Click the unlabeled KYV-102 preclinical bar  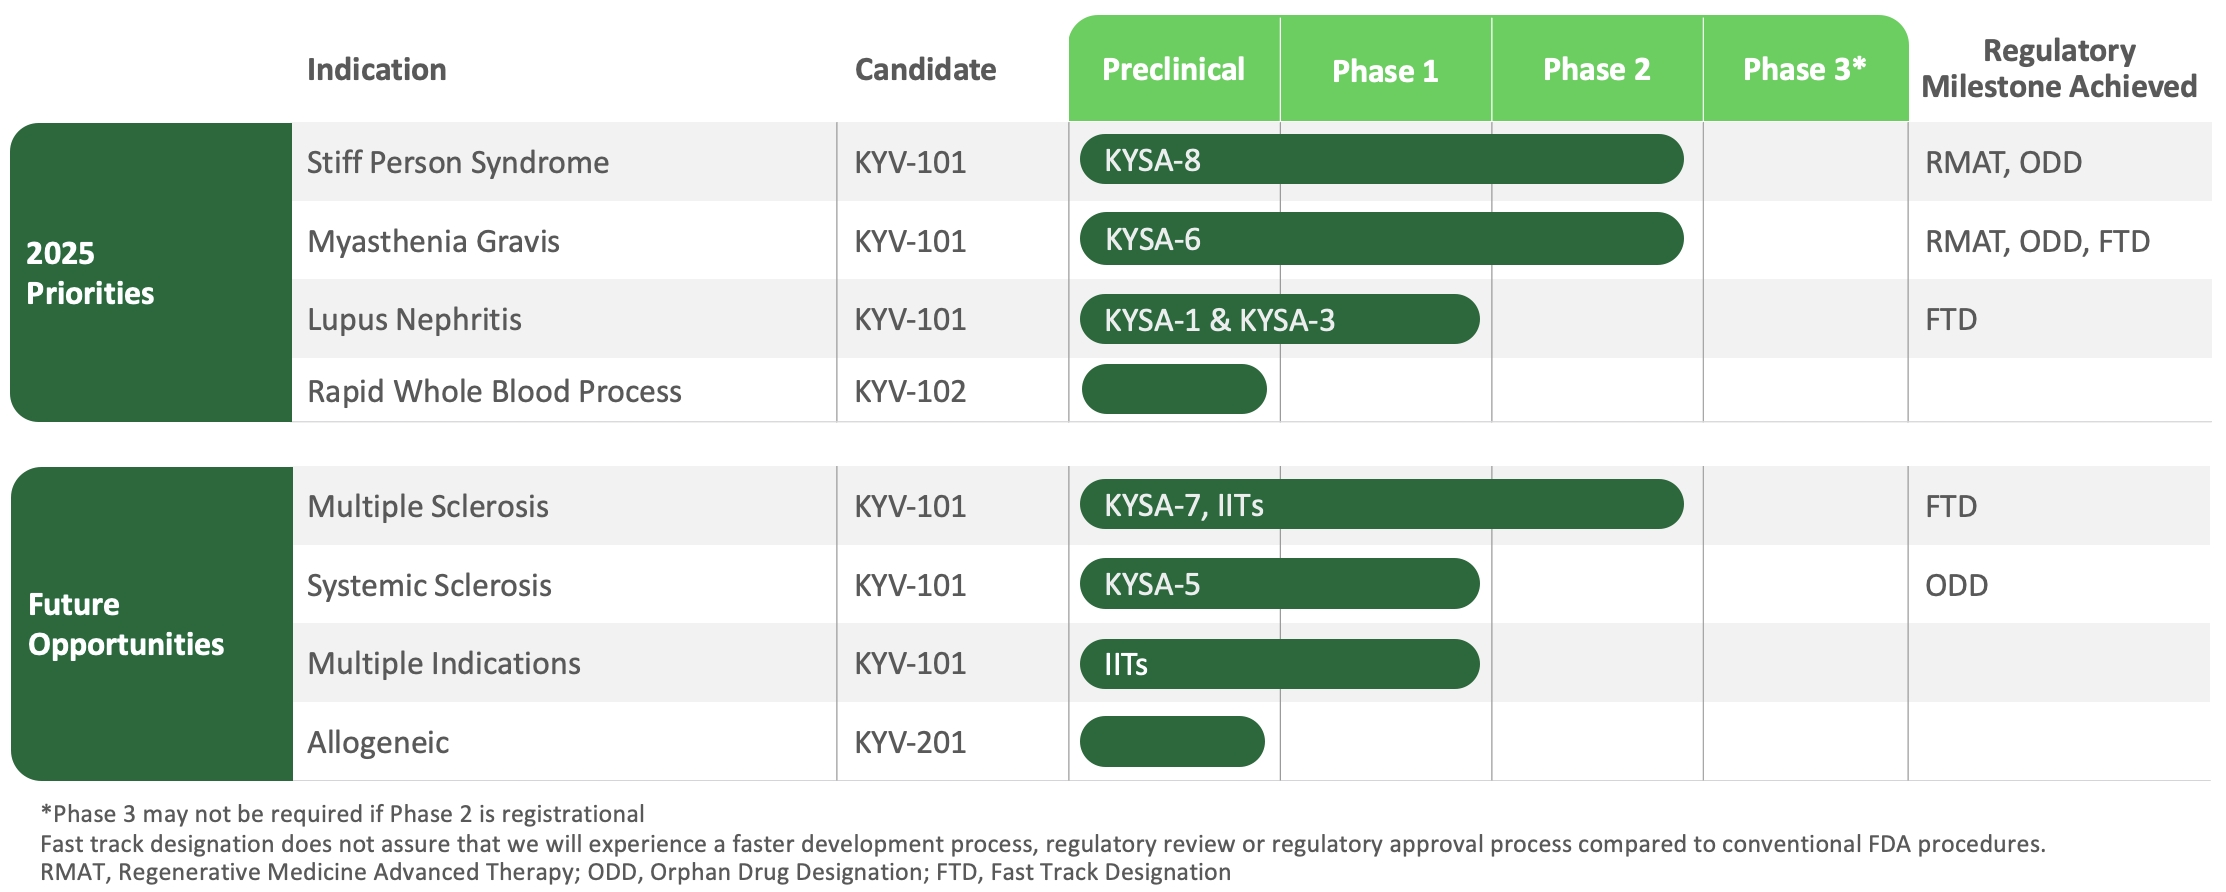(x=1173, y=390)
